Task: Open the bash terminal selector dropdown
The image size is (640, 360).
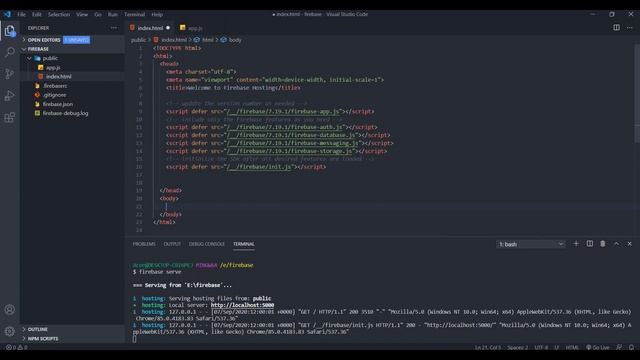Action: 531,244
